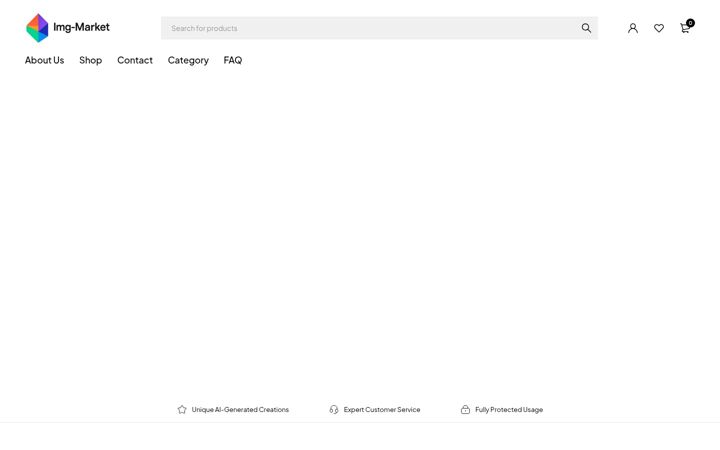Click the magnifying glass search icon

(586, 28)
